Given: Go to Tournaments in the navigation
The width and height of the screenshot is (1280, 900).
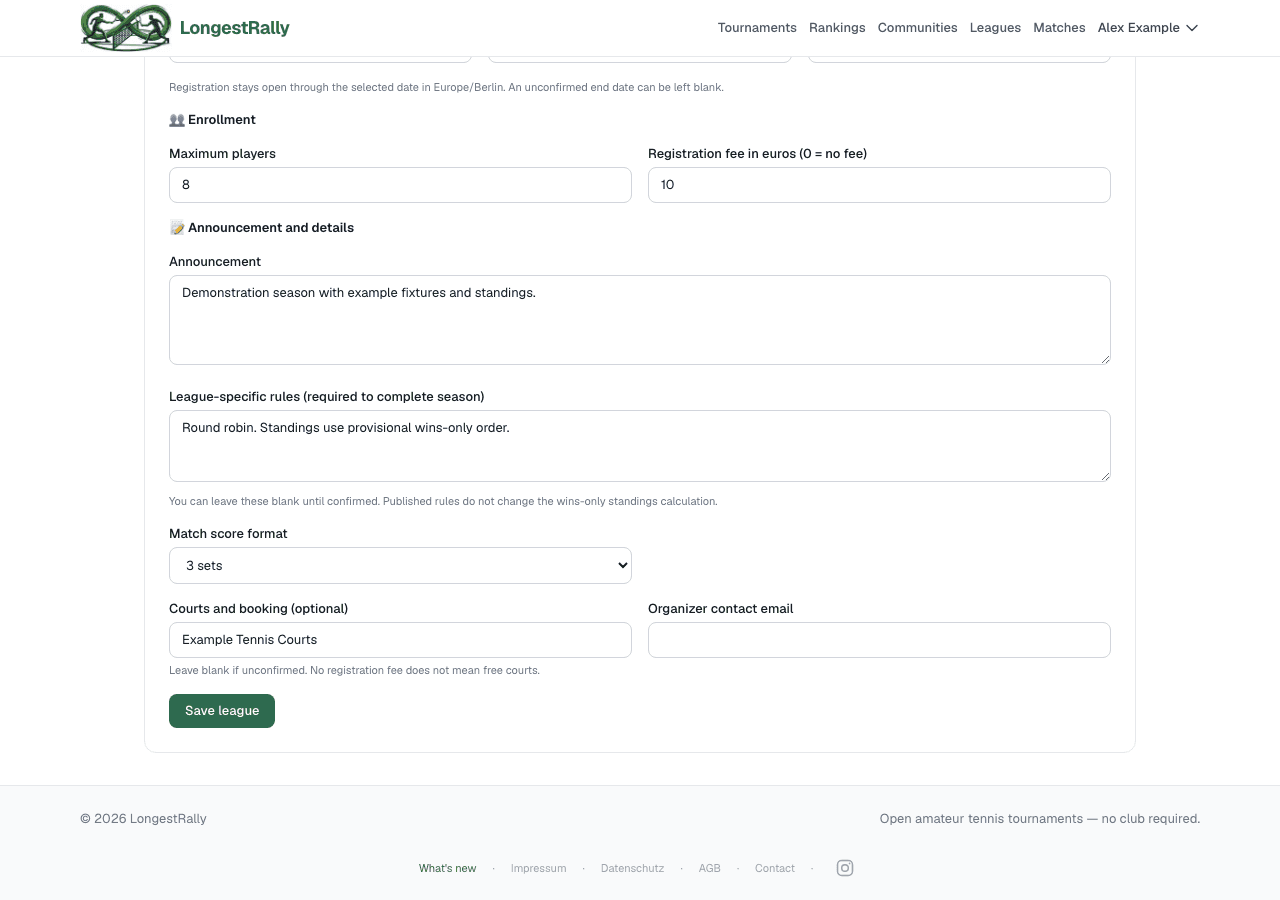Looking at the screenshot, I should 757,28.
